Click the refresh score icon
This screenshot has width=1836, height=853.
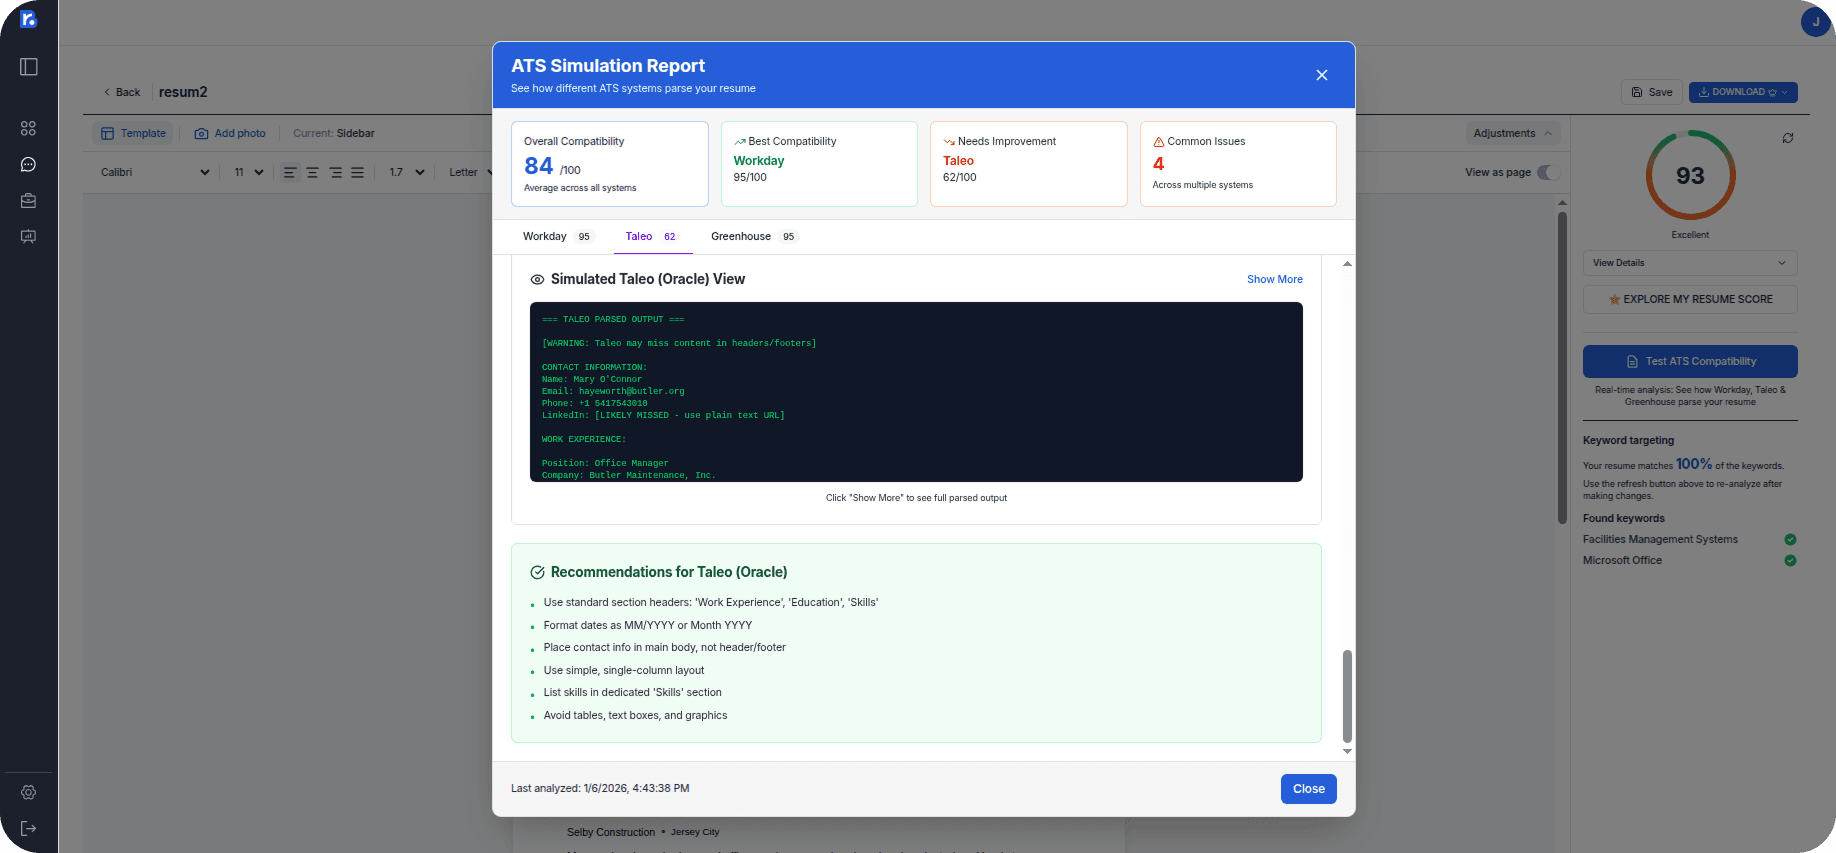point(1787,138)
